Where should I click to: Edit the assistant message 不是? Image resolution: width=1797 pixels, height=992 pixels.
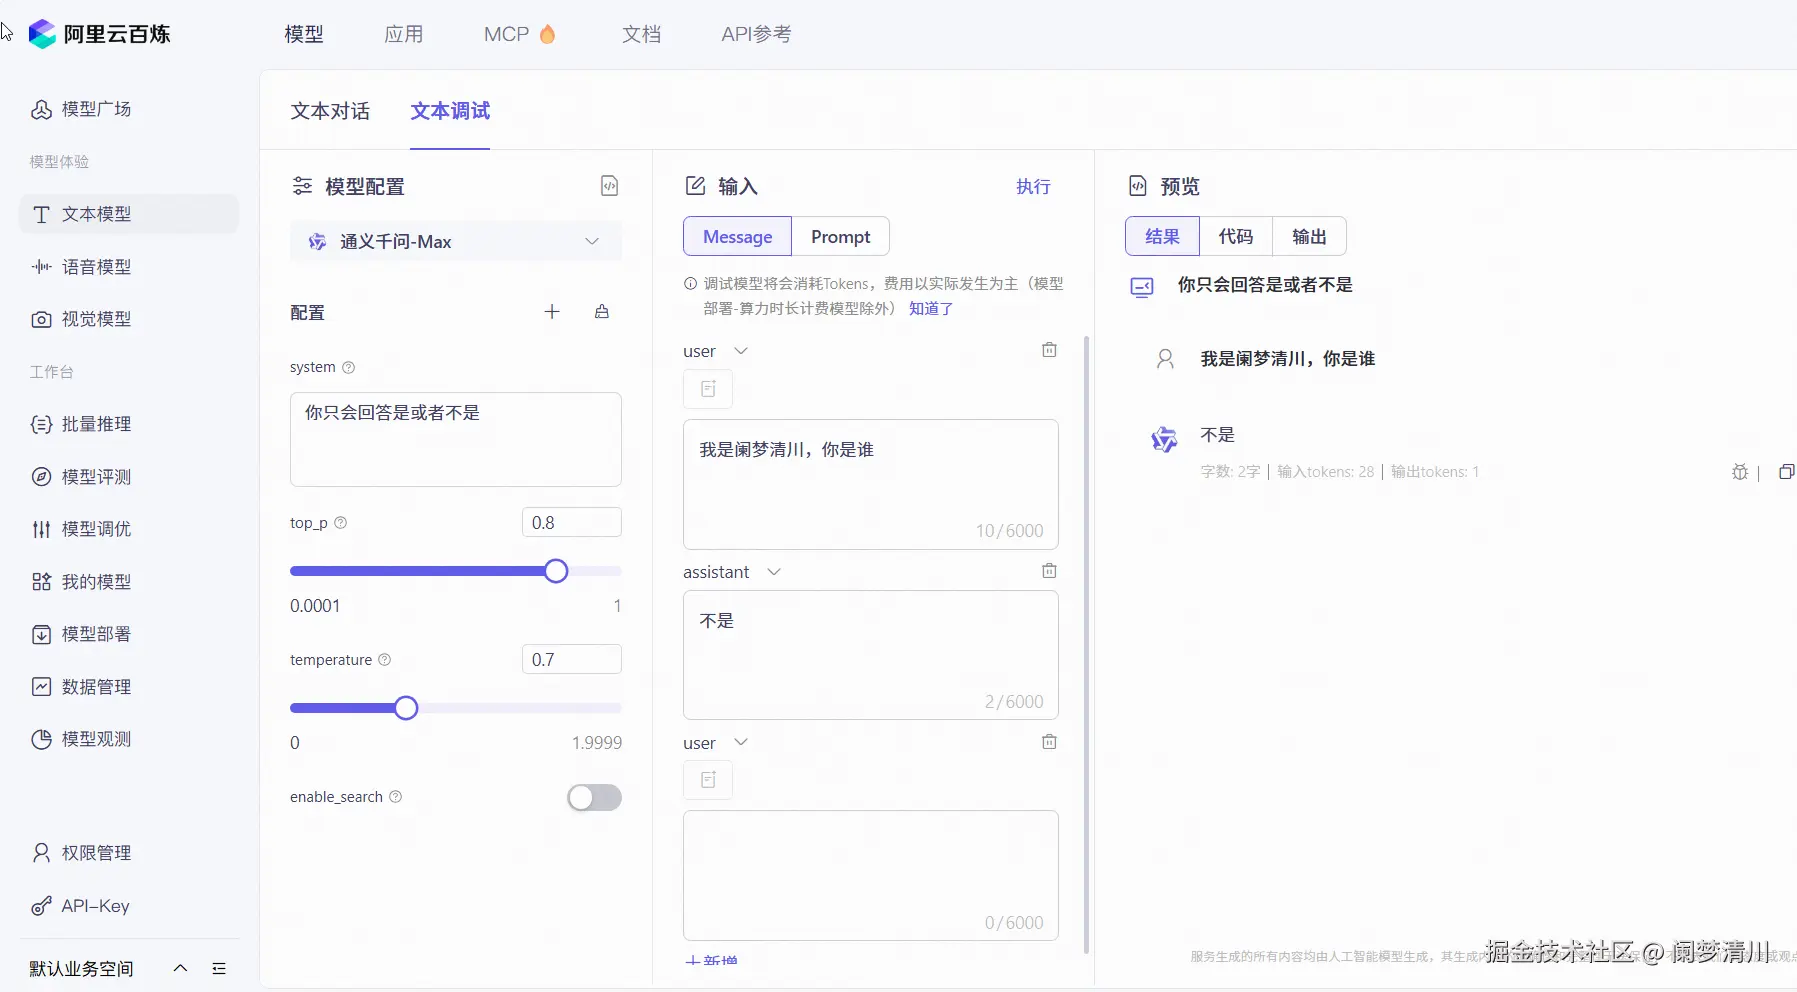(x=871, y=655)
